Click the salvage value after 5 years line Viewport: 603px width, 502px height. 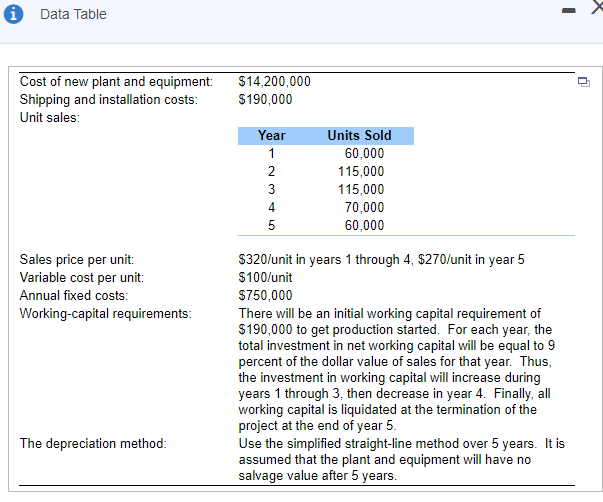click(317, 476)
